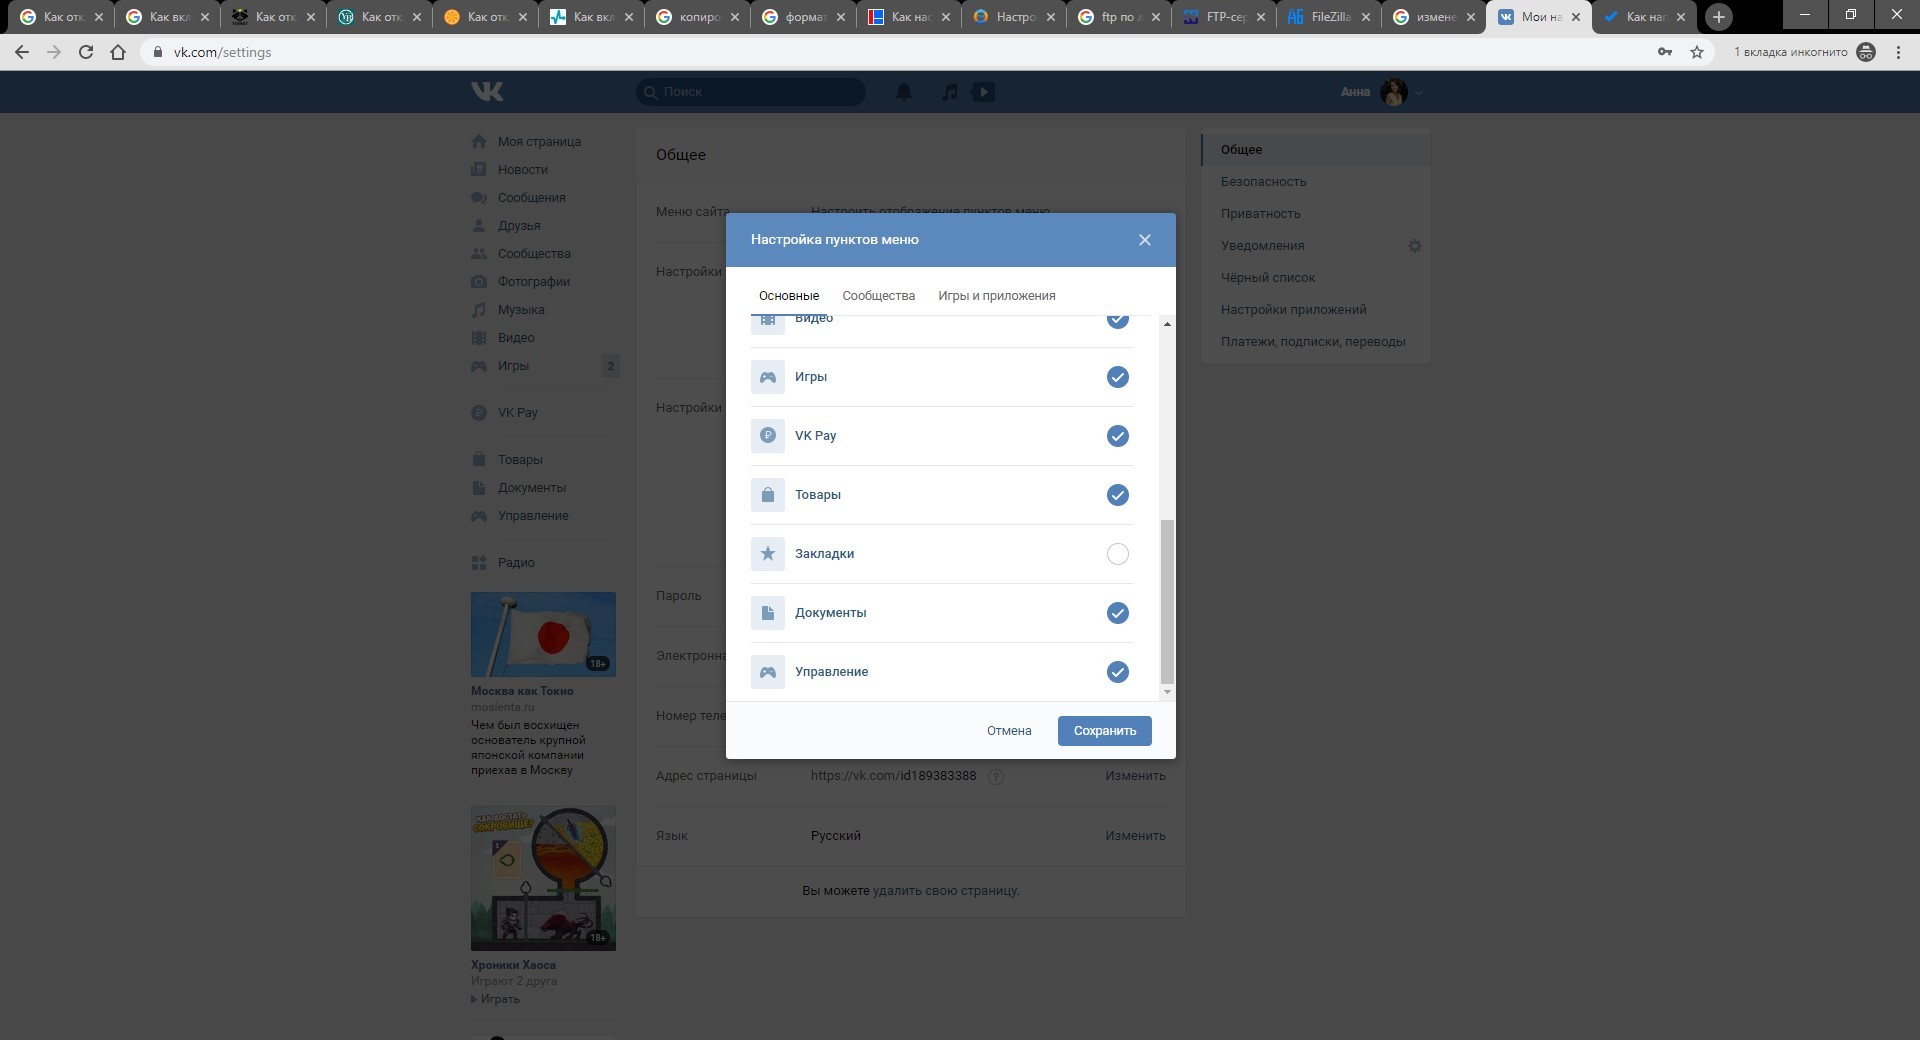Switch to the Сообщества tab in dialog
The width and height of the screenshot is (1920, 1040).
(879, 296)
